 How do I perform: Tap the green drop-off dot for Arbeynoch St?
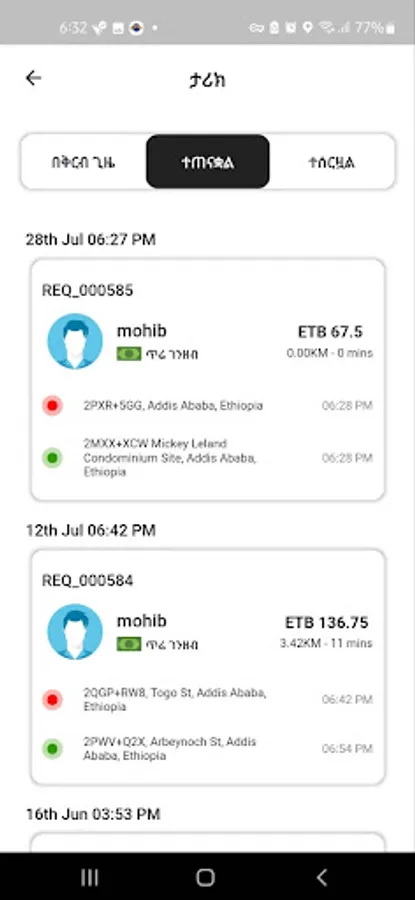[x=53, y=748]
